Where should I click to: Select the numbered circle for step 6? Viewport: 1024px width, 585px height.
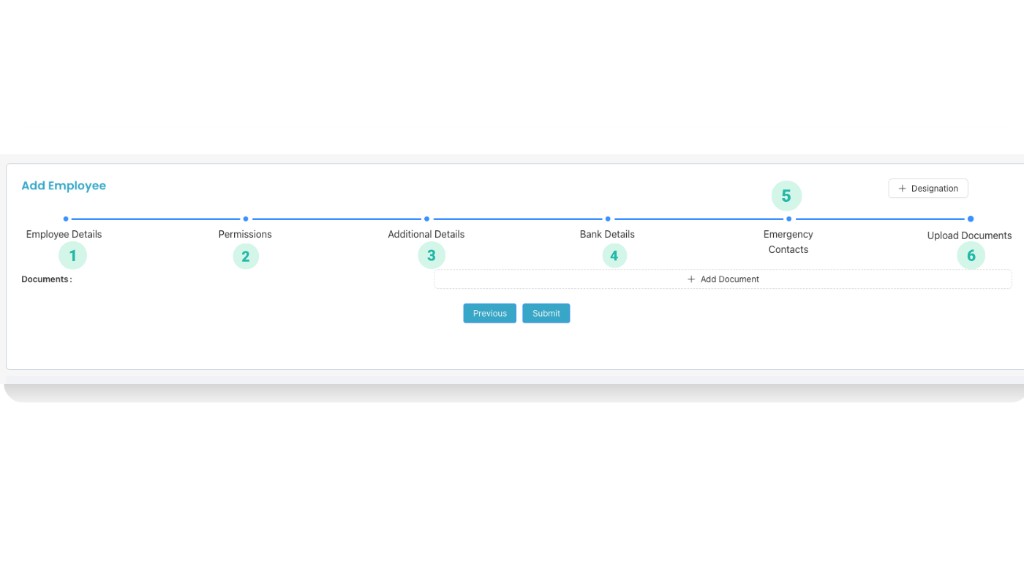[x=970, y=255]
